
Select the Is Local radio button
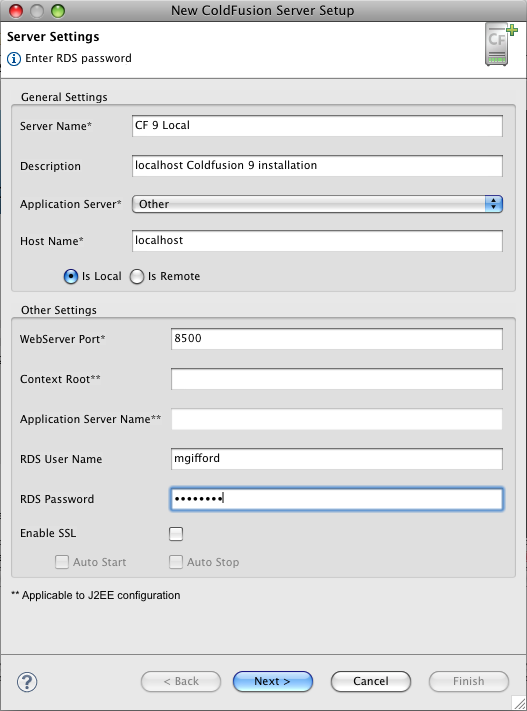pos(71,276)
